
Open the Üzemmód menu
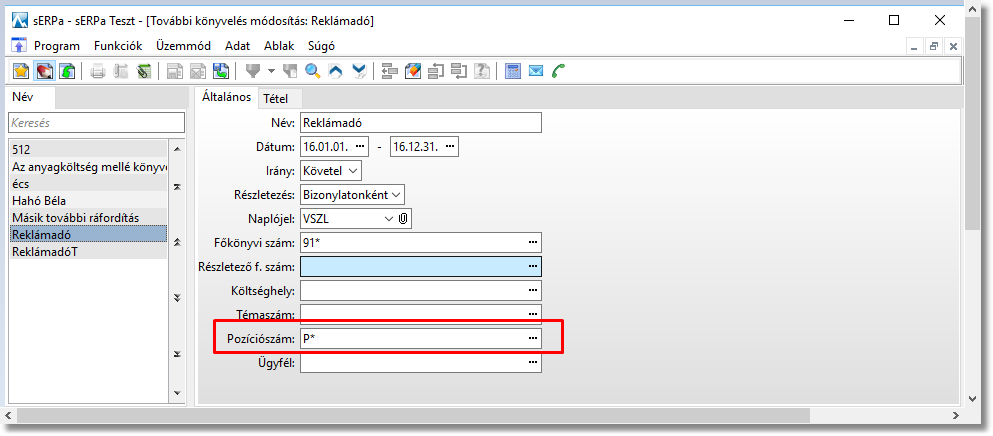(184, 46)
